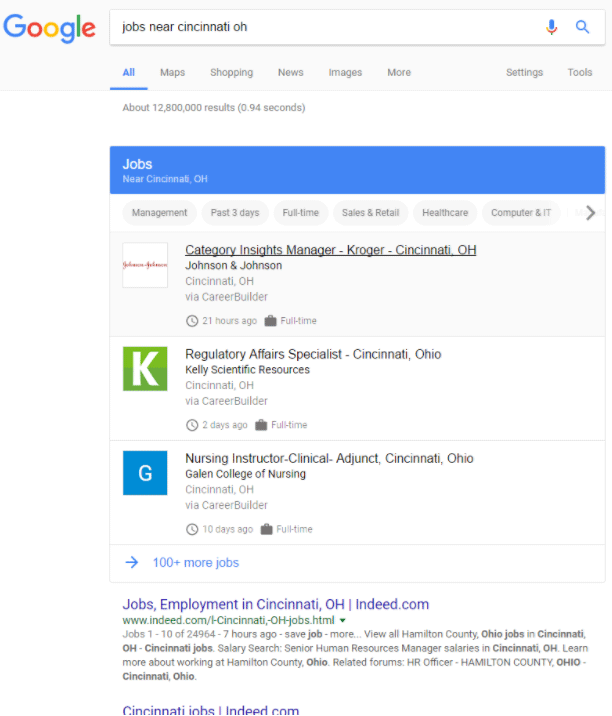Click the blue Galen College G logo
The image size is (612, 716).
[145, 473]
